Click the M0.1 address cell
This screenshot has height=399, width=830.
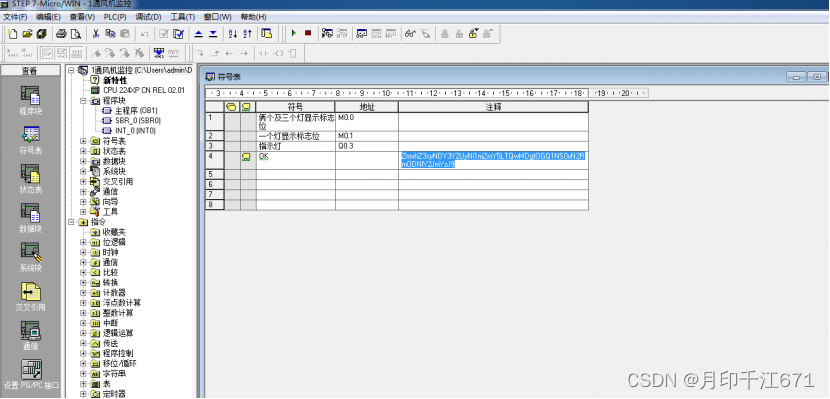point(366,137)
